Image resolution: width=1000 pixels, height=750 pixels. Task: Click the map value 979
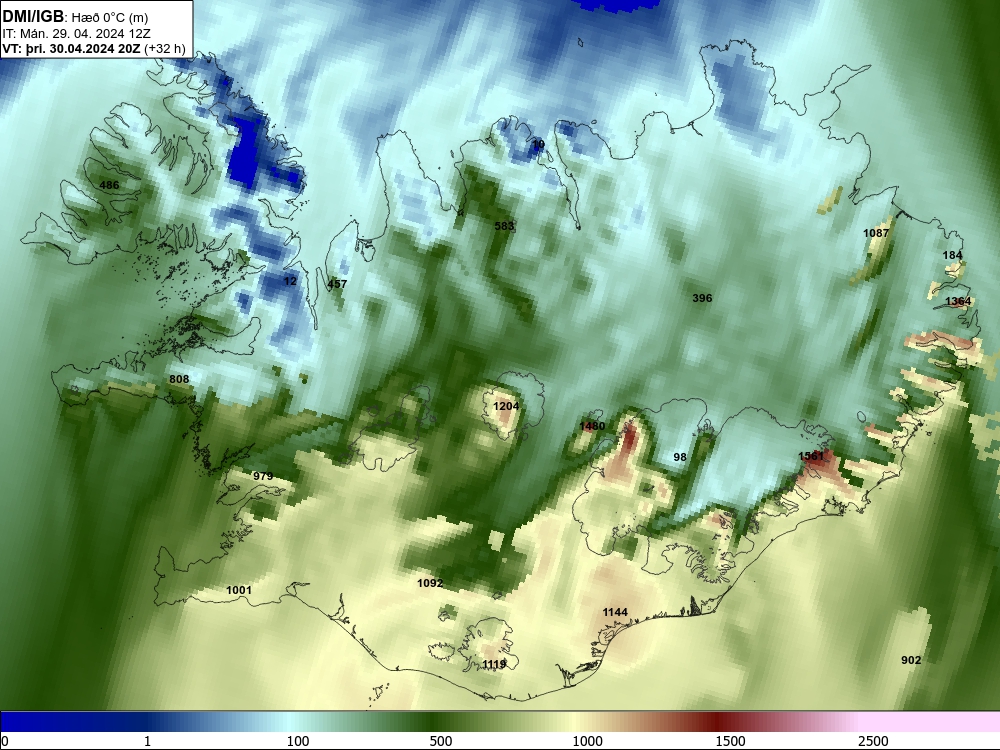click(x=263, y=476)
